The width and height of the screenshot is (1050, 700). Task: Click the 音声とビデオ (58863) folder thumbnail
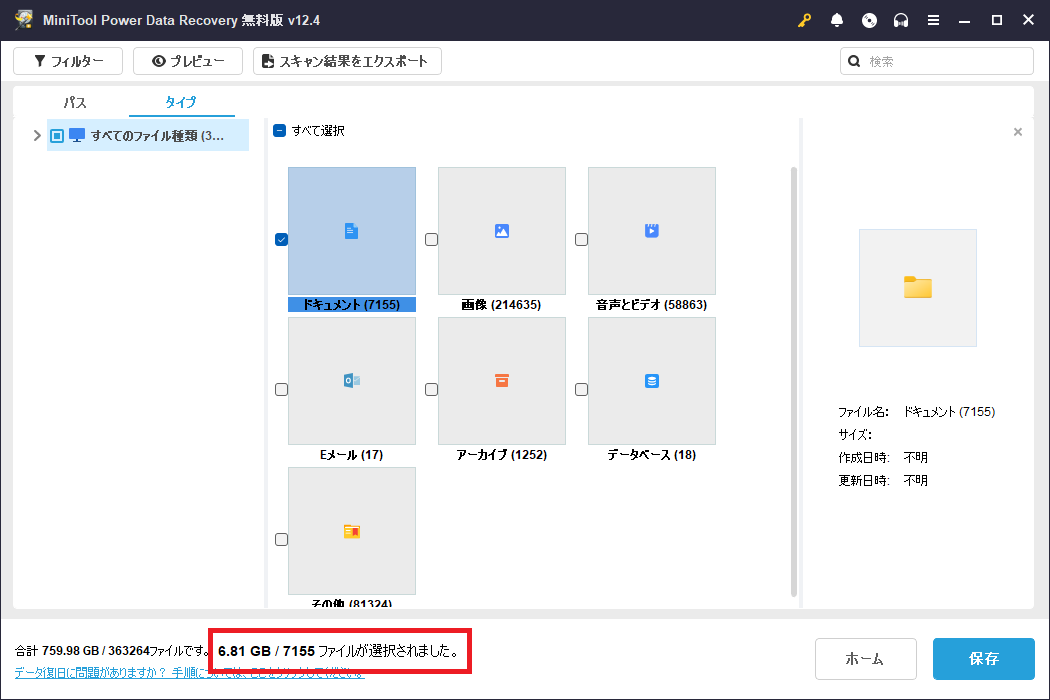pyautogui.click(x=652, y=231)
